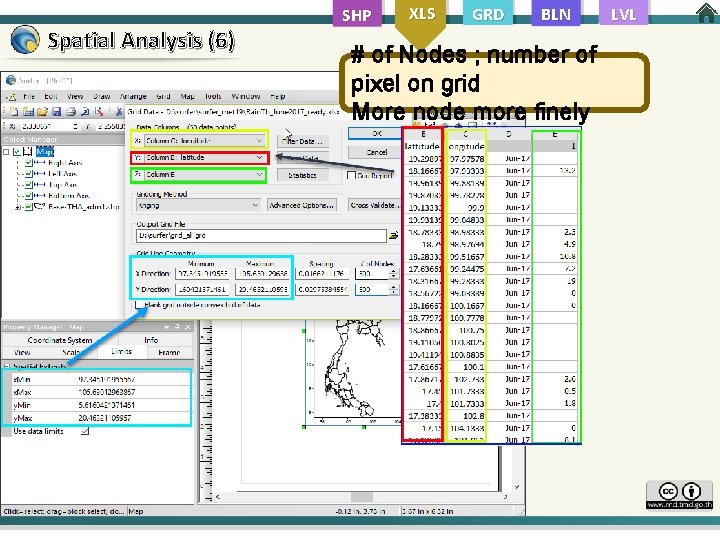Viewport: 720px width, 540px height.
Task: Select the xMax value in Property Manager
Action: [x=107, y=392]
